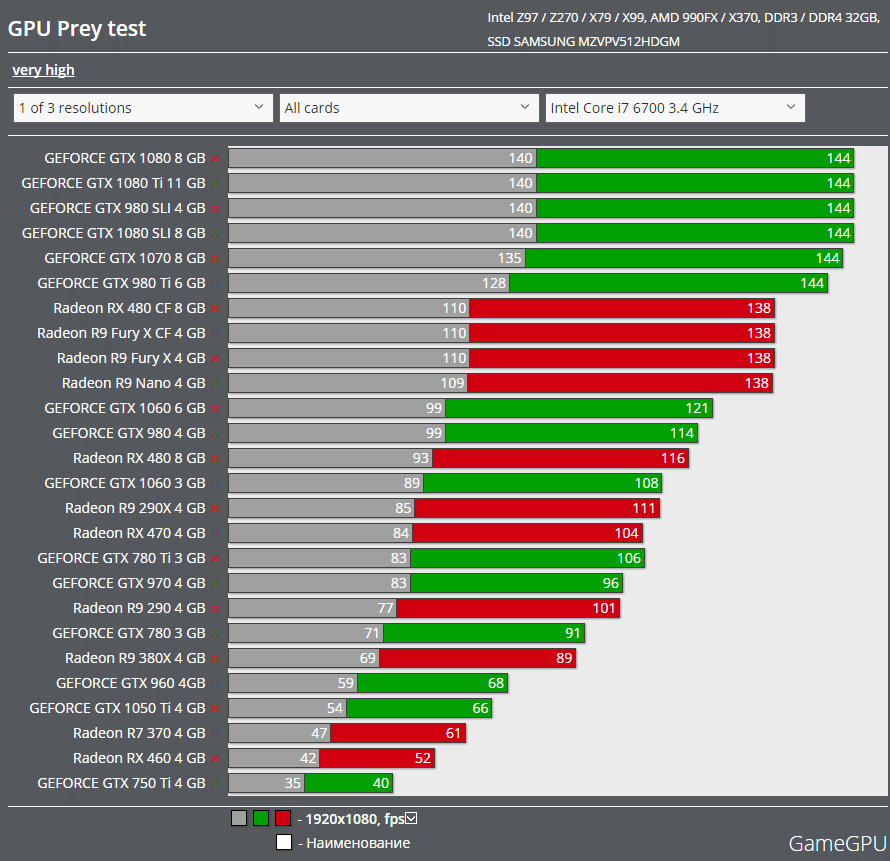The image size is (890, 861).
Task: Click the GEFORCE GTX 960 4GB label
Action: pos(131,683)
